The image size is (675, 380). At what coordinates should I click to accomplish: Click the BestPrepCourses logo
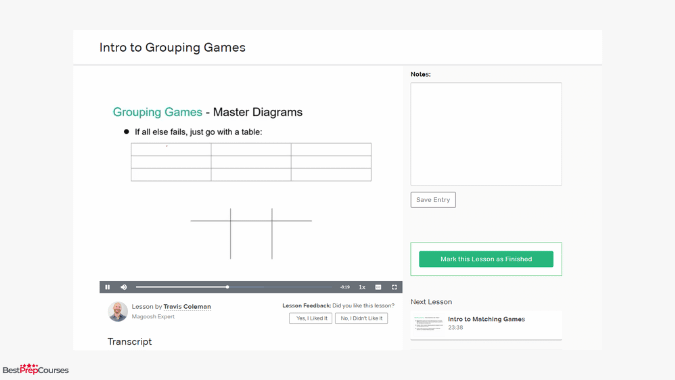tap(36, 369)
